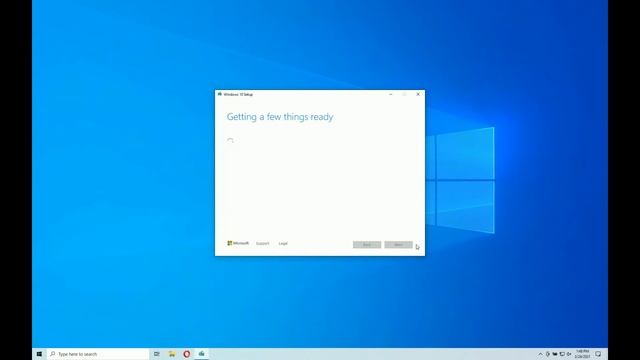Screen dimensions: 640x360
Task: Click the Back button in Setup
Action: click(x=367, y=244)
